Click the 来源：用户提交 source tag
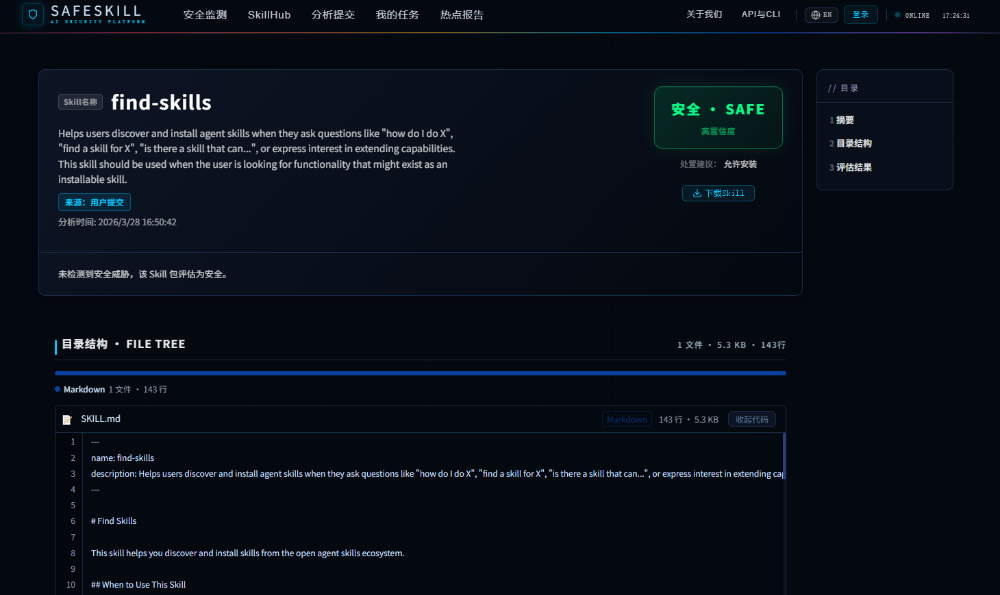 (94, 202)
